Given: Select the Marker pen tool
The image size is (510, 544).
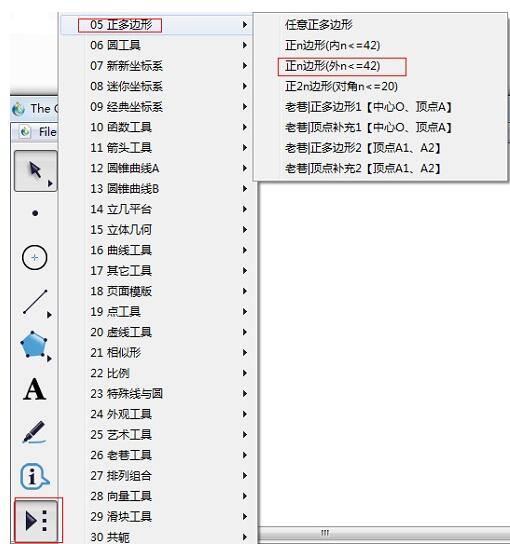Looking at the screenshot, I should point(34,432).
